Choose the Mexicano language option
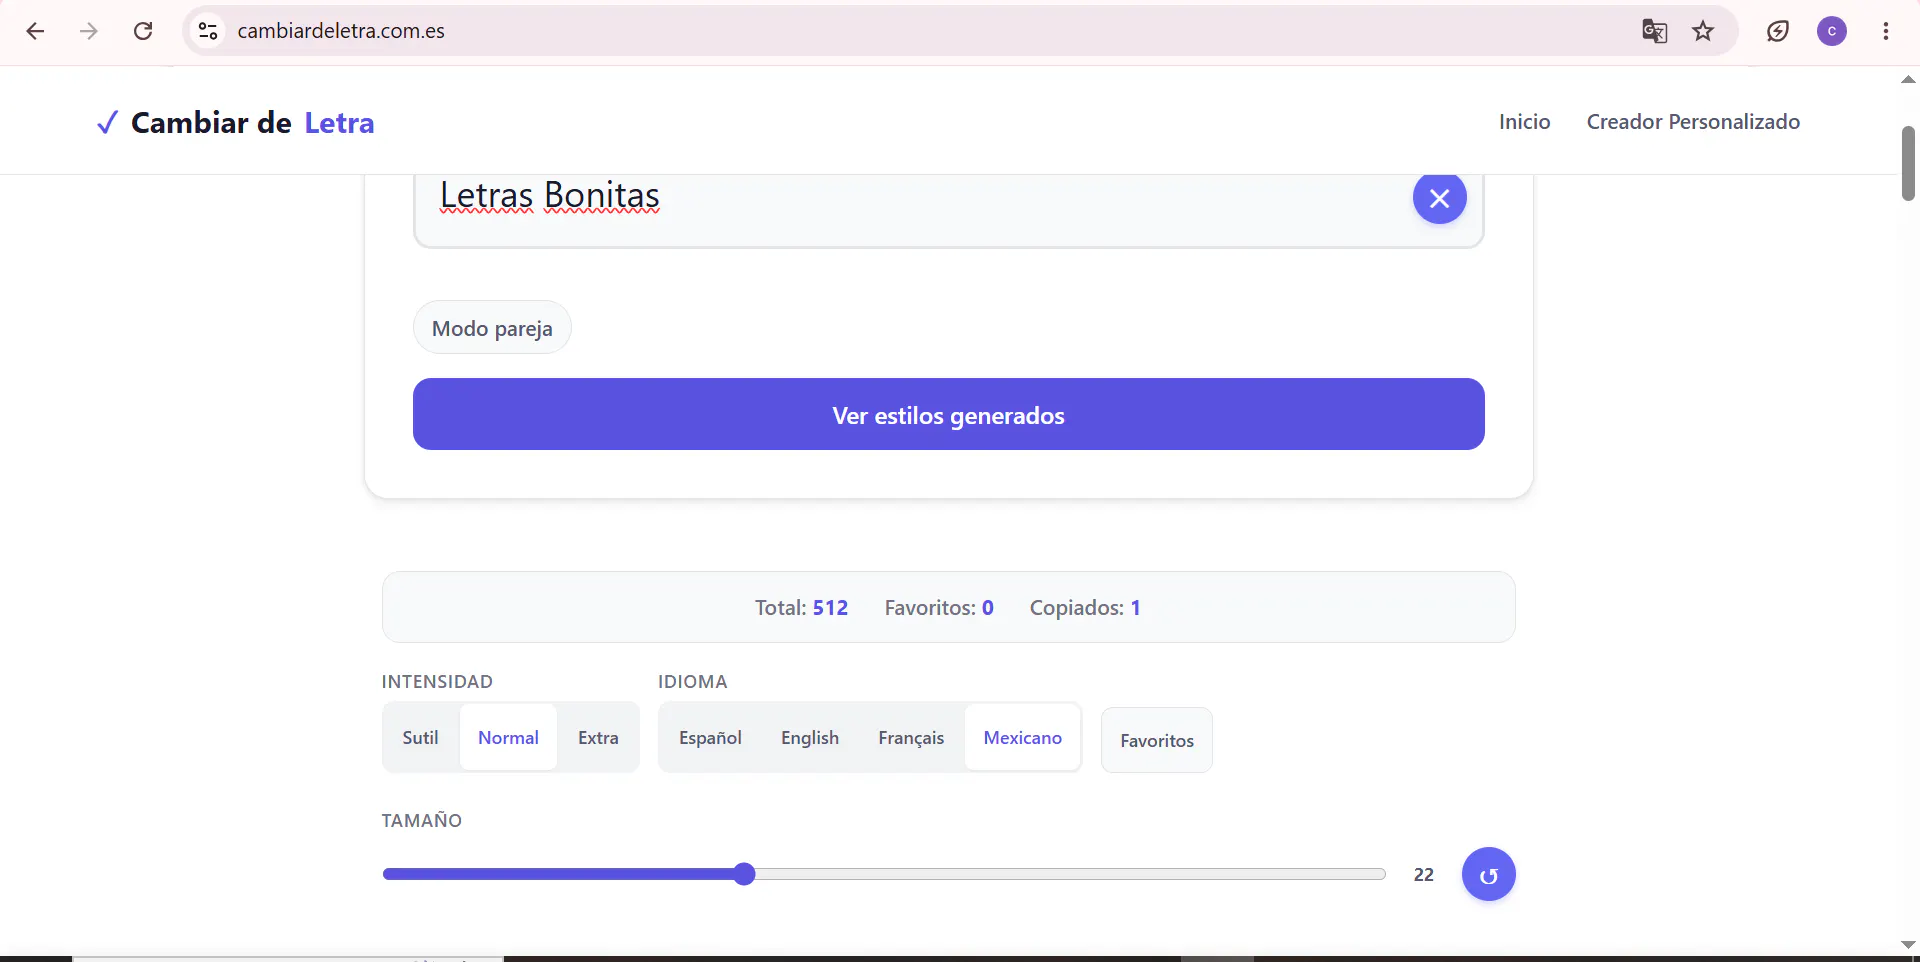This screenshot has height=962, width=1920. [x=1022, y=738]
